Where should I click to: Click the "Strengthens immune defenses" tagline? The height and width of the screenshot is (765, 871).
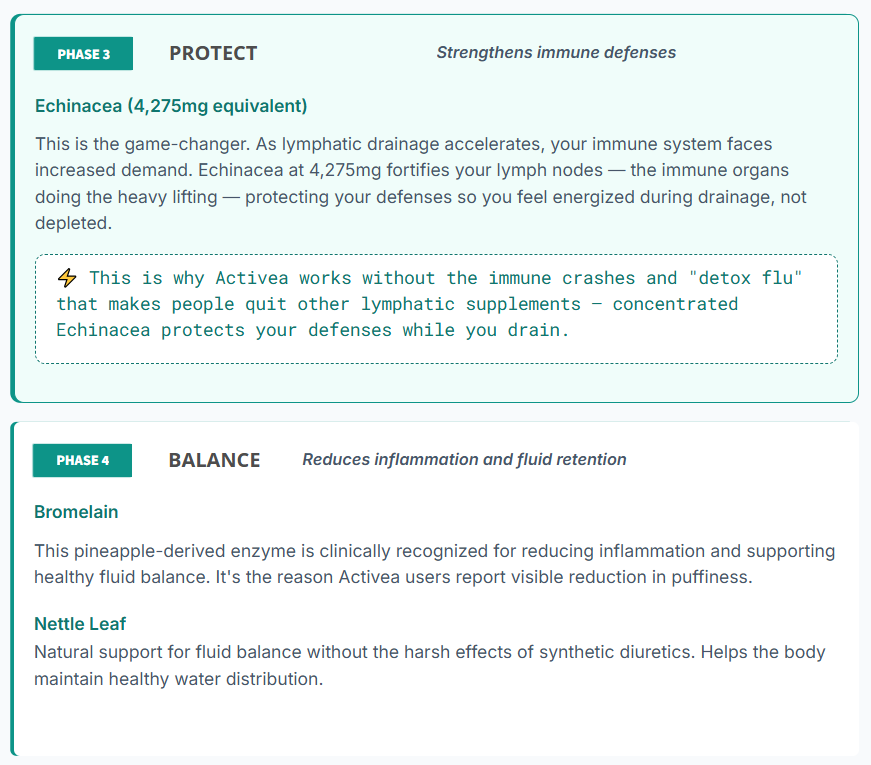pos(555,52)
